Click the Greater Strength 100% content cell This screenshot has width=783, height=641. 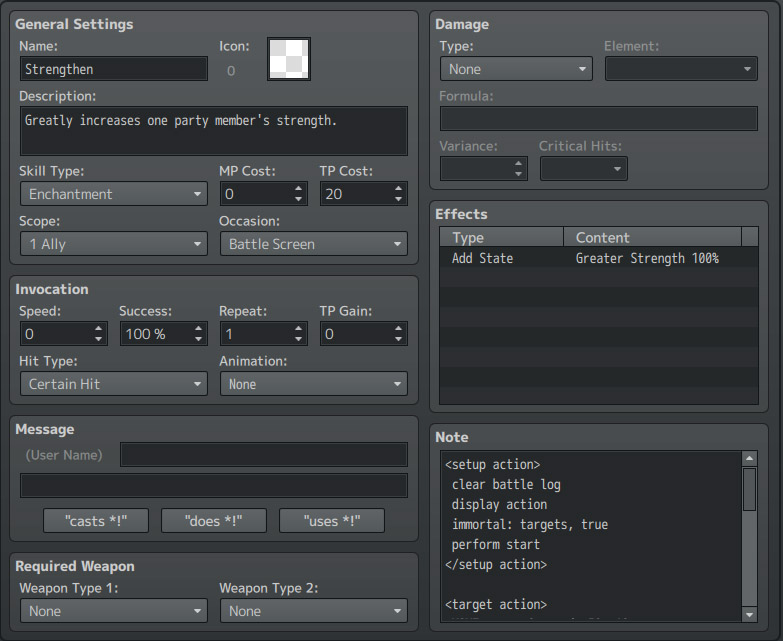coord(647,258)
